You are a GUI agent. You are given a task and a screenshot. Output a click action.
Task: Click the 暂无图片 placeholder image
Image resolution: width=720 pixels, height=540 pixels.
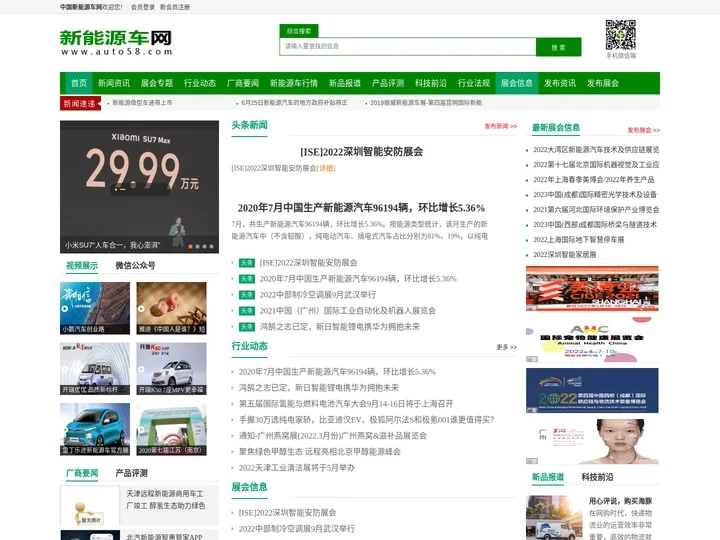[90, 506]
